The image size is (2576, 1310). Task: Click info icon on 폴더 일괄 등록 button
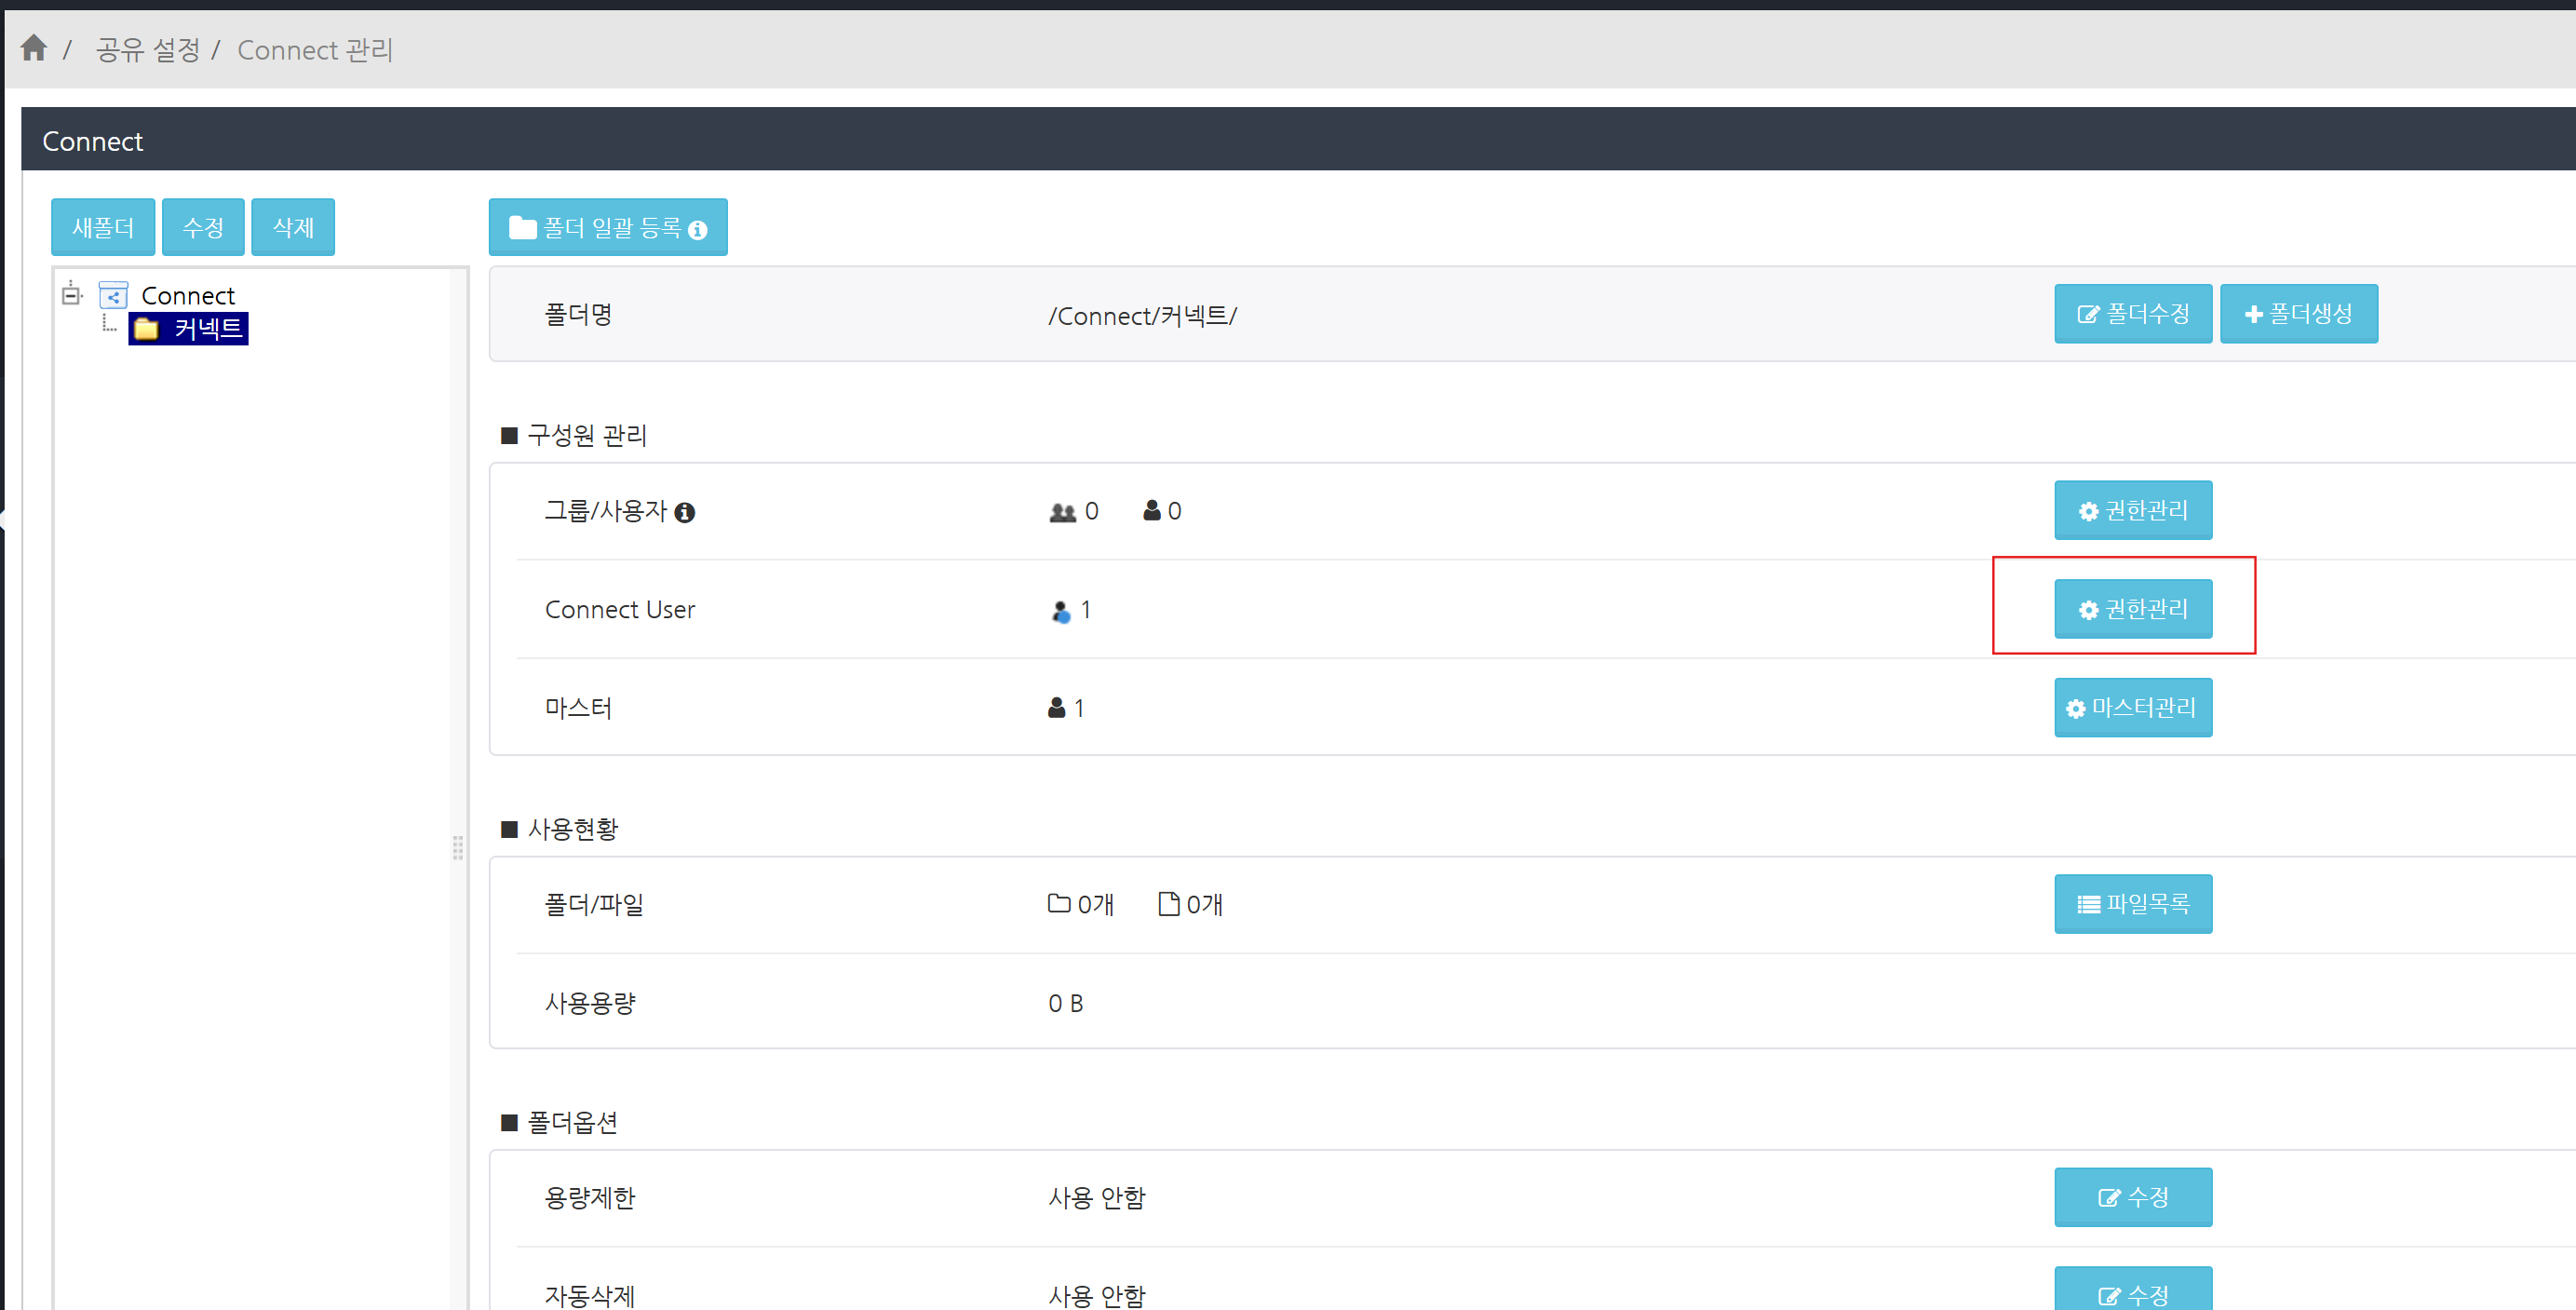[x=698, y=230]
